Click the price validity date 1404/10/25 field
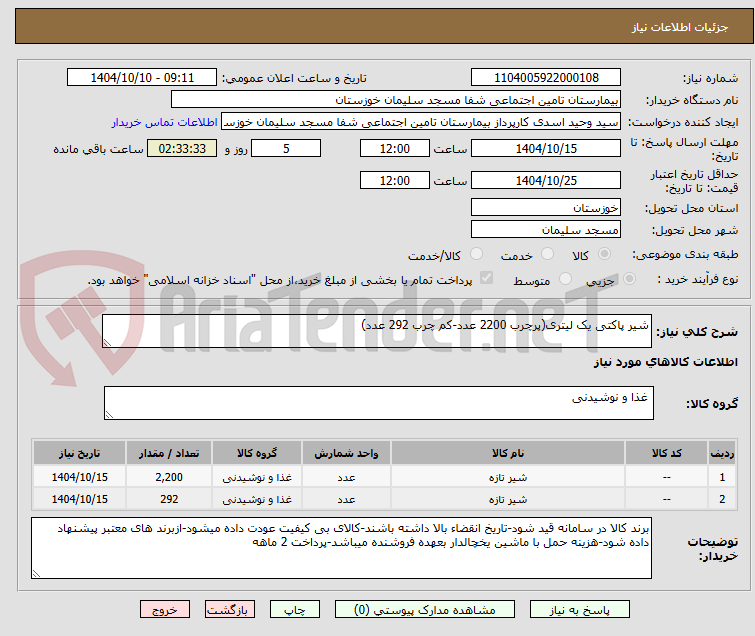The width and height of the screenshot is (755, 636). 546,181
